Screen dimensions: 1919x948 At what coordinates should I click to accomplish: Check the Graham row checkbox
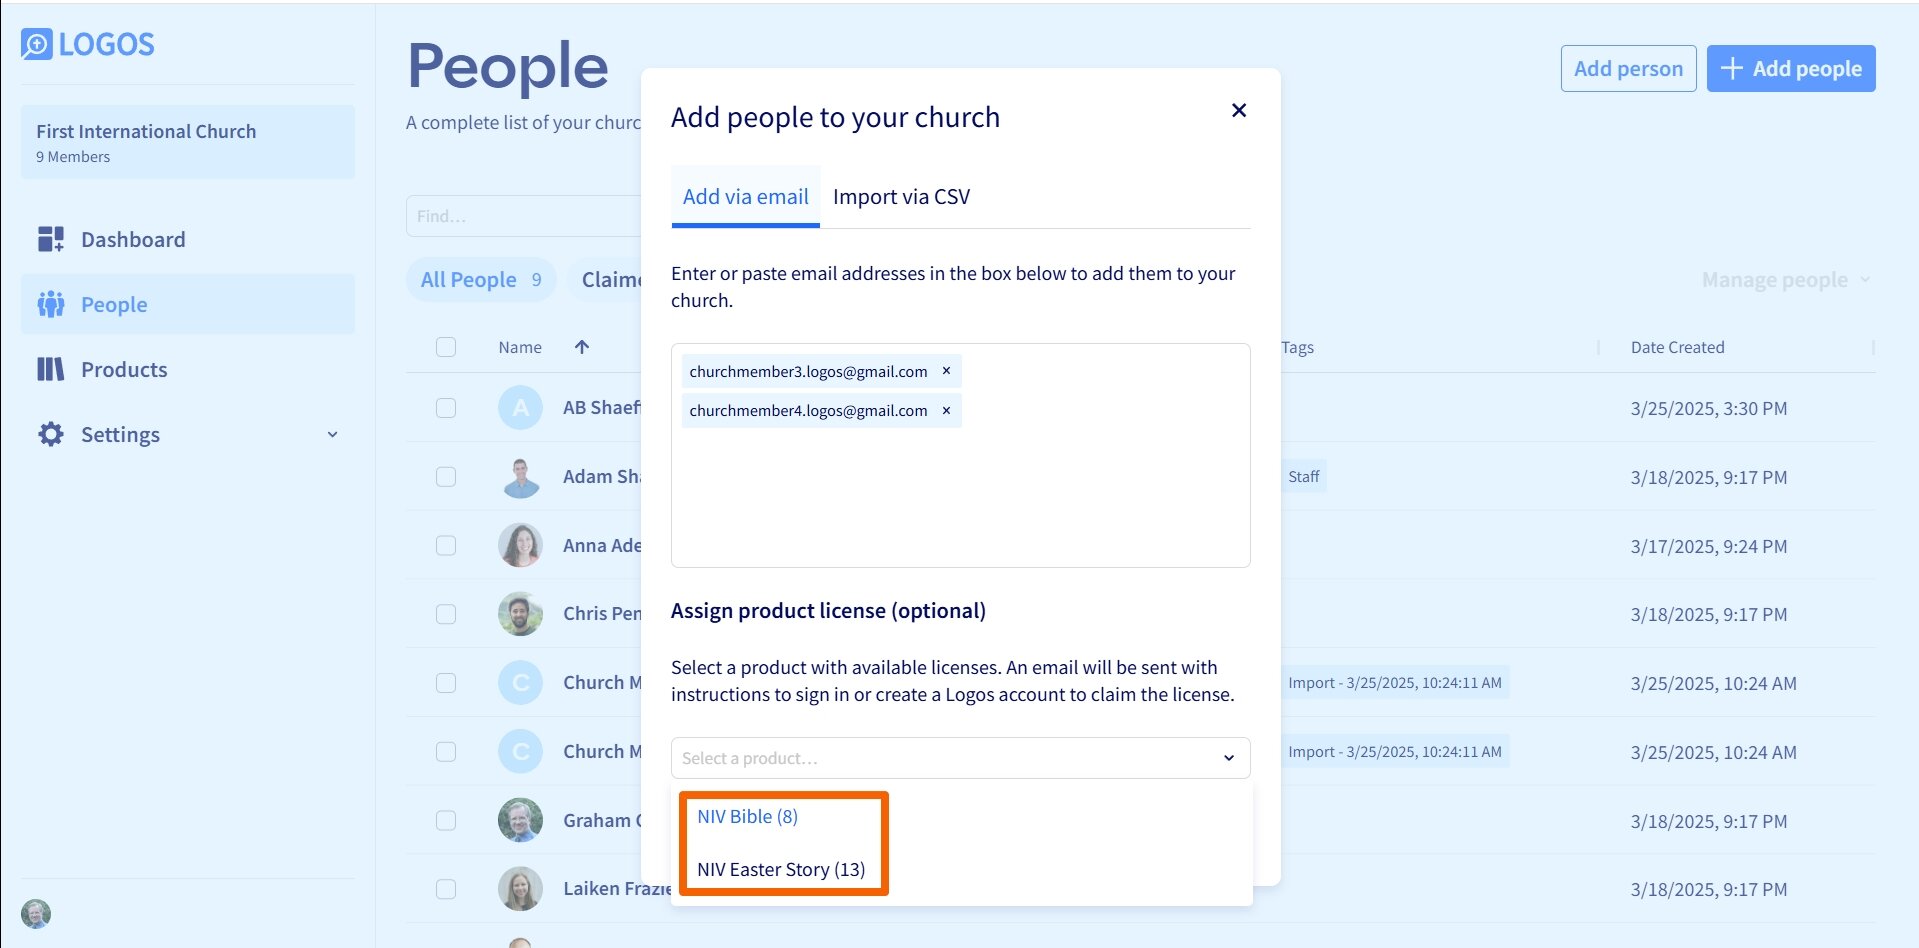446,820
